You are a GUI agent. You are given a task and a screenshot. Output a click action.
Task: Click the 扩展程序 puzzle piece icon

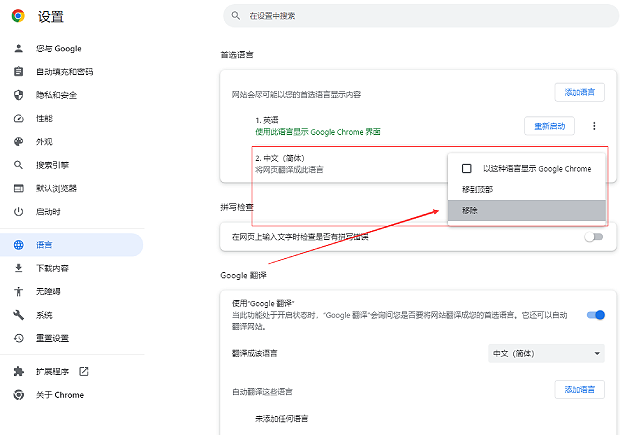click(18, 371)
